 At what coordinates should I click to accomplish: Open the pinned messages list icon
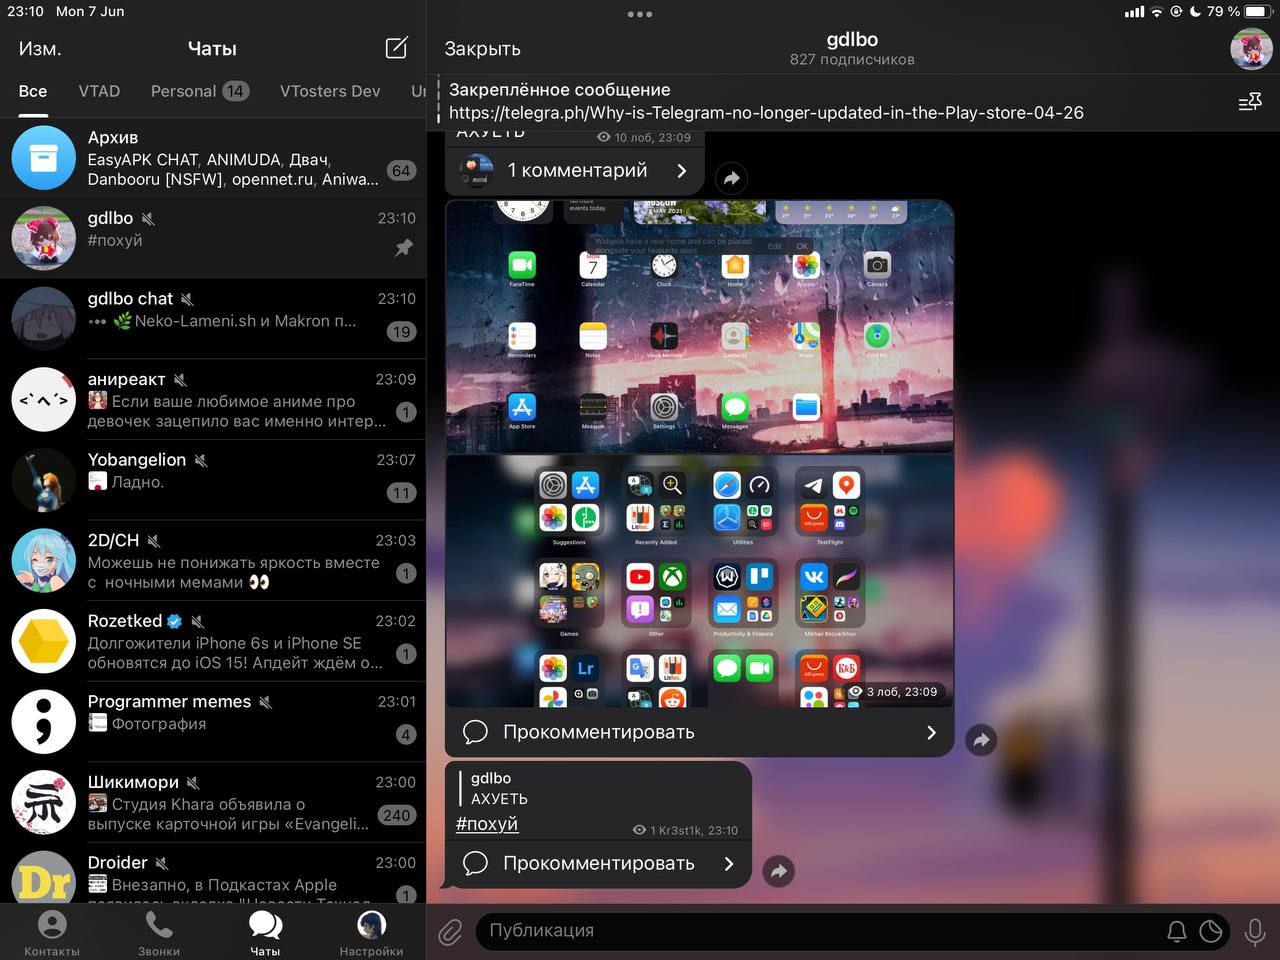pos(1249,102)
